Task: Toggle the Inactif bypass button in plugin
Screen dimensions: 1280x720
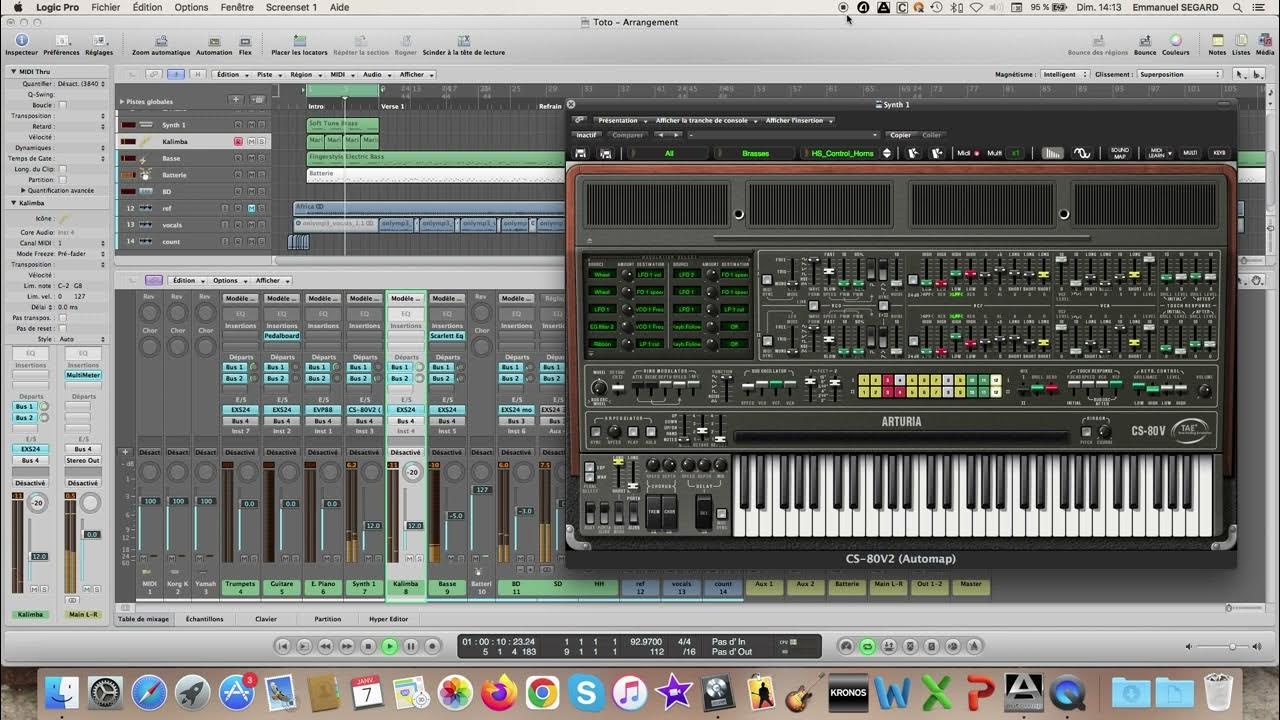Action: coord(587,135)
